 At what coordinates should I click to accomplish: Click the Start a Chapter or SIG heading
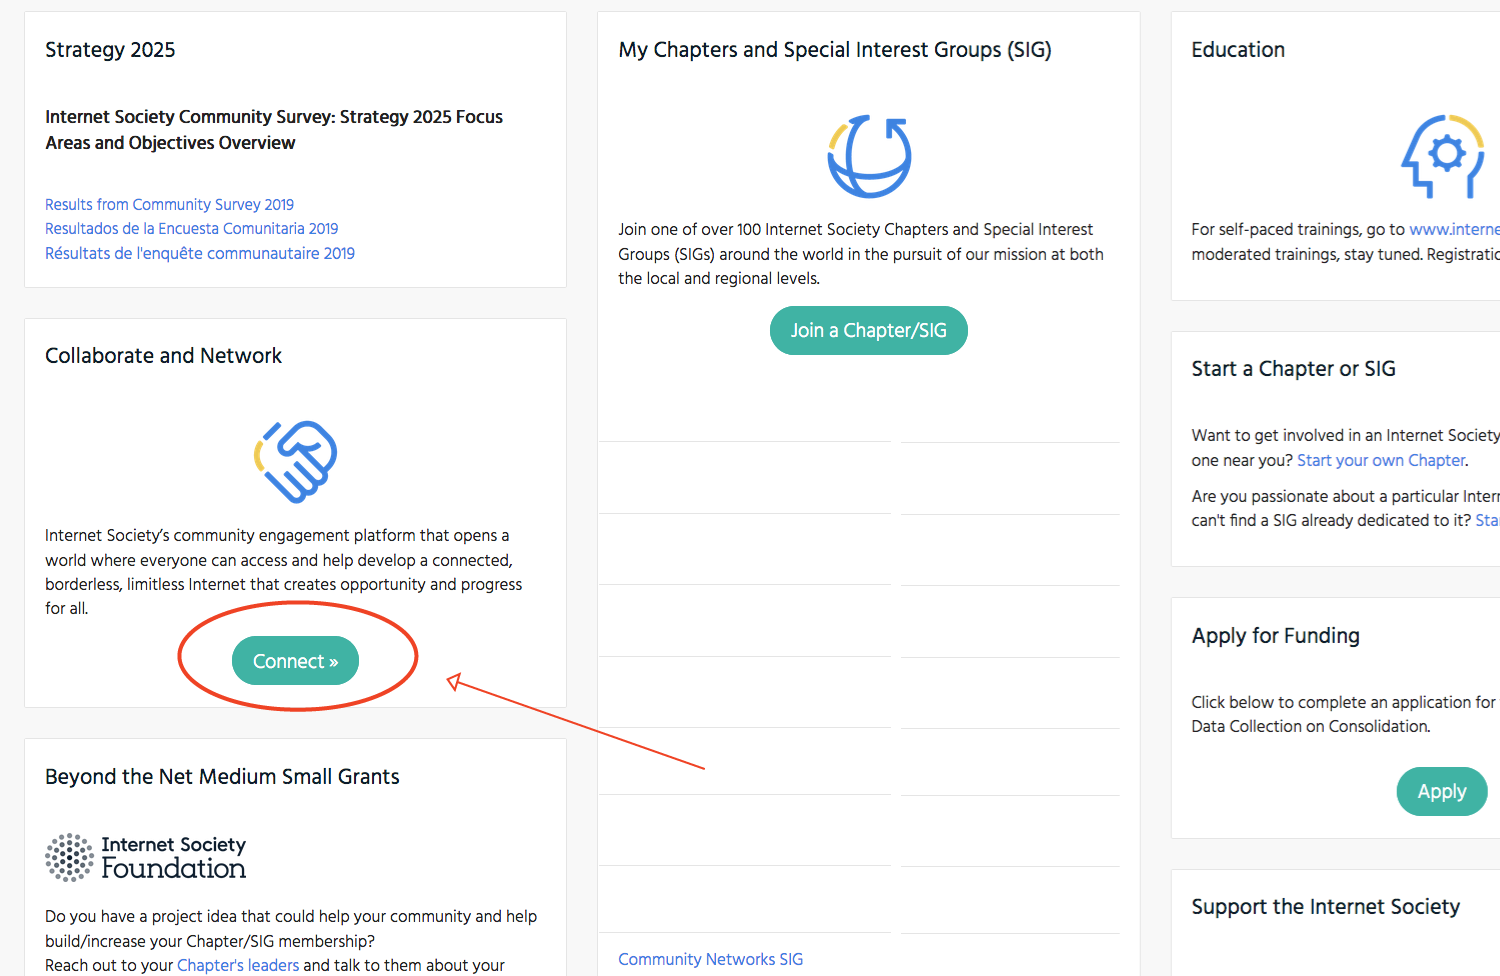click(x=1293, y=369)
